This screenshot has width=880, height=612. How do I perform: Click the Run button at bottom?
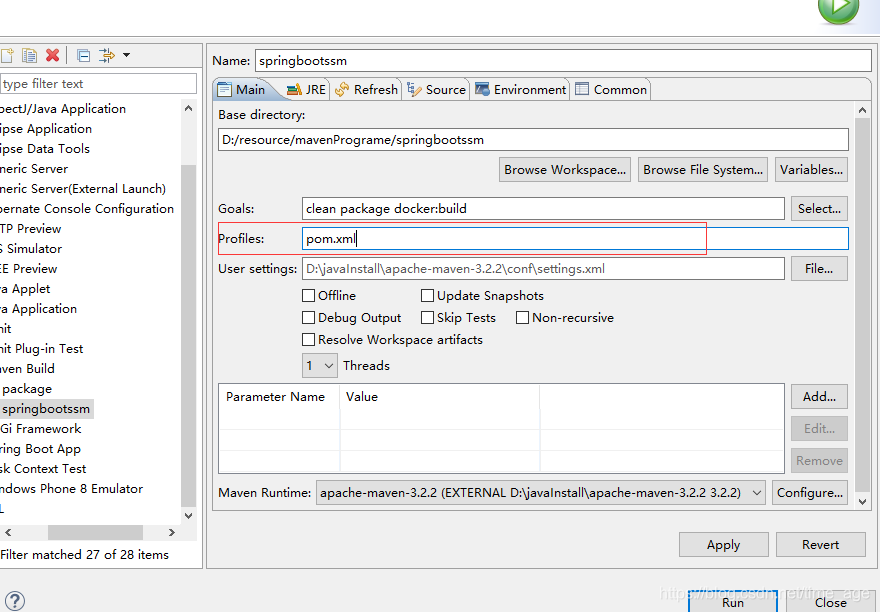point(733,601)
